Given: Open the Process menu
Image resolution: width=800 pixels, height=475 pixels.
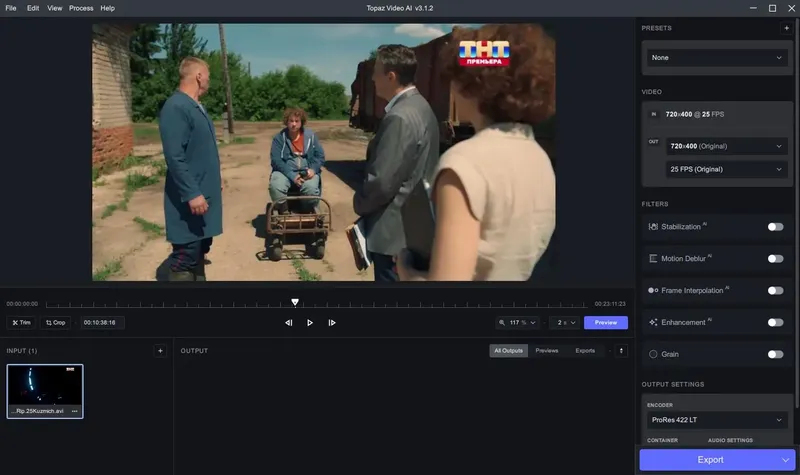Looking at the screenshot, I should pyautogui.click(x=81, y=8).
